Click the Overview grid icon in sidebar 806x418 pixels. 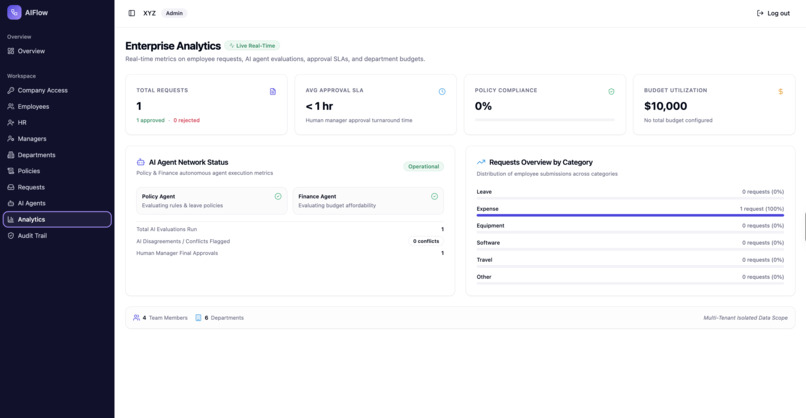11,51
